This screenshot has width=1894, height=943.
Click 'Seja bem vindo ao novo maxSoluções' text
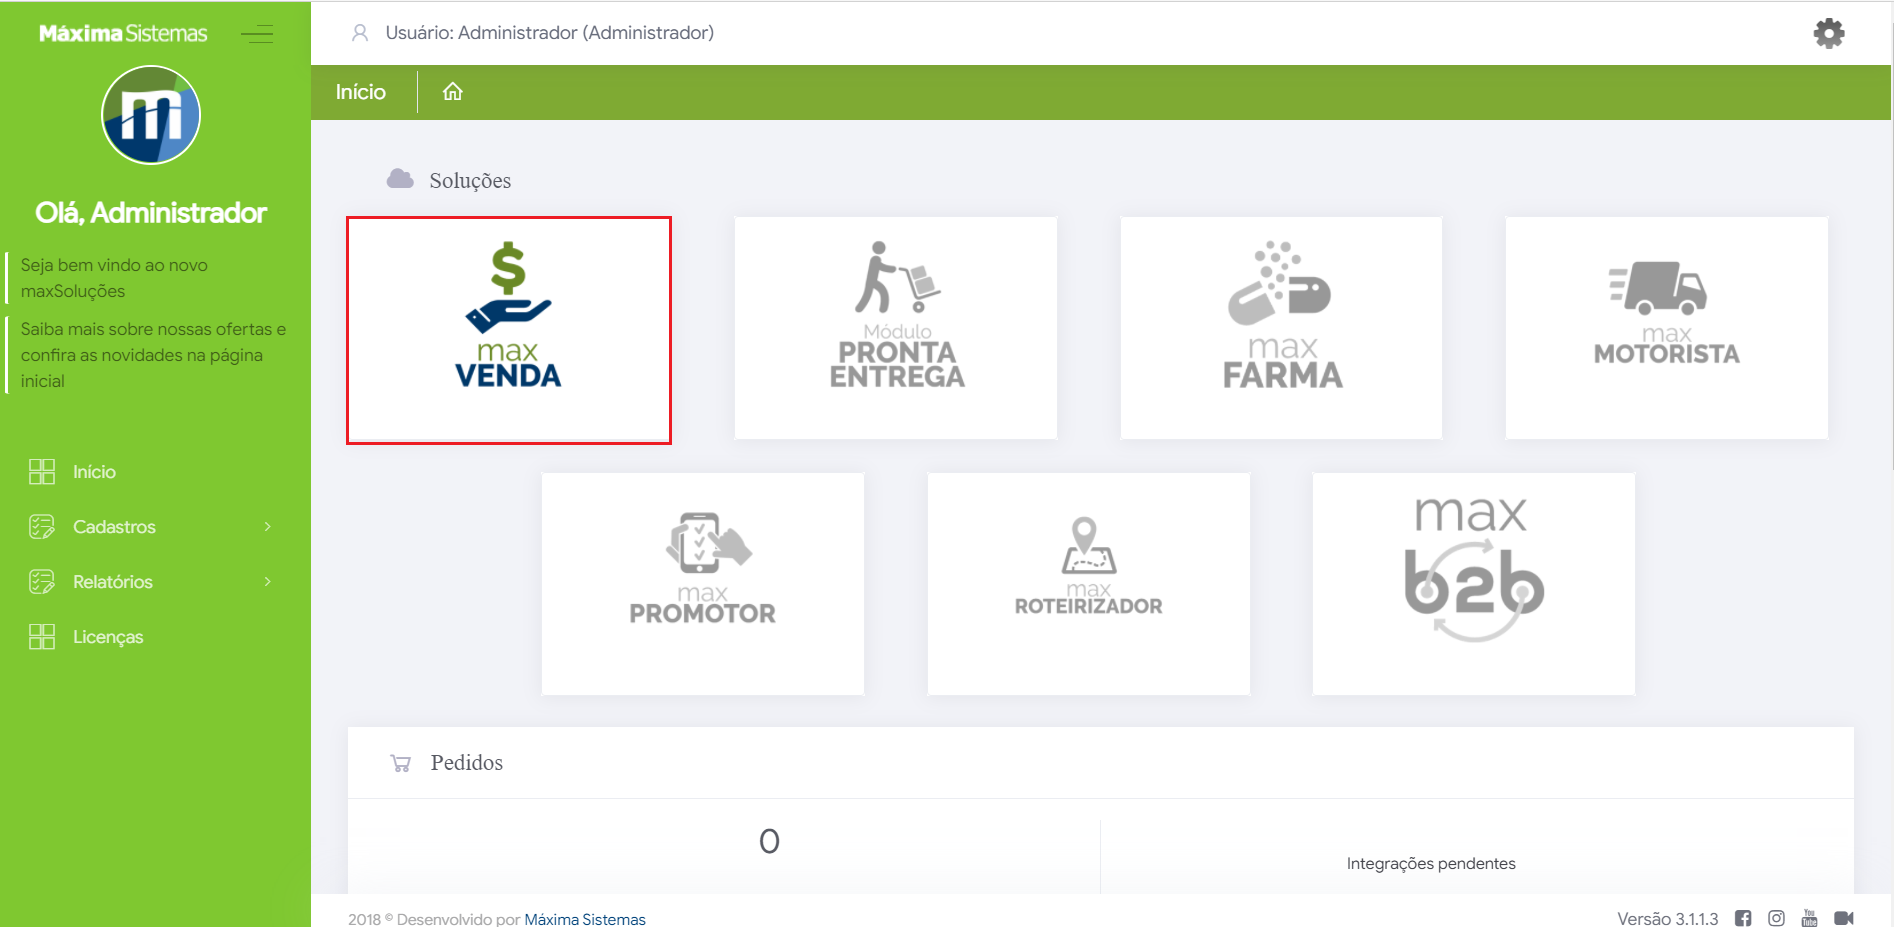tap(114, 278)
